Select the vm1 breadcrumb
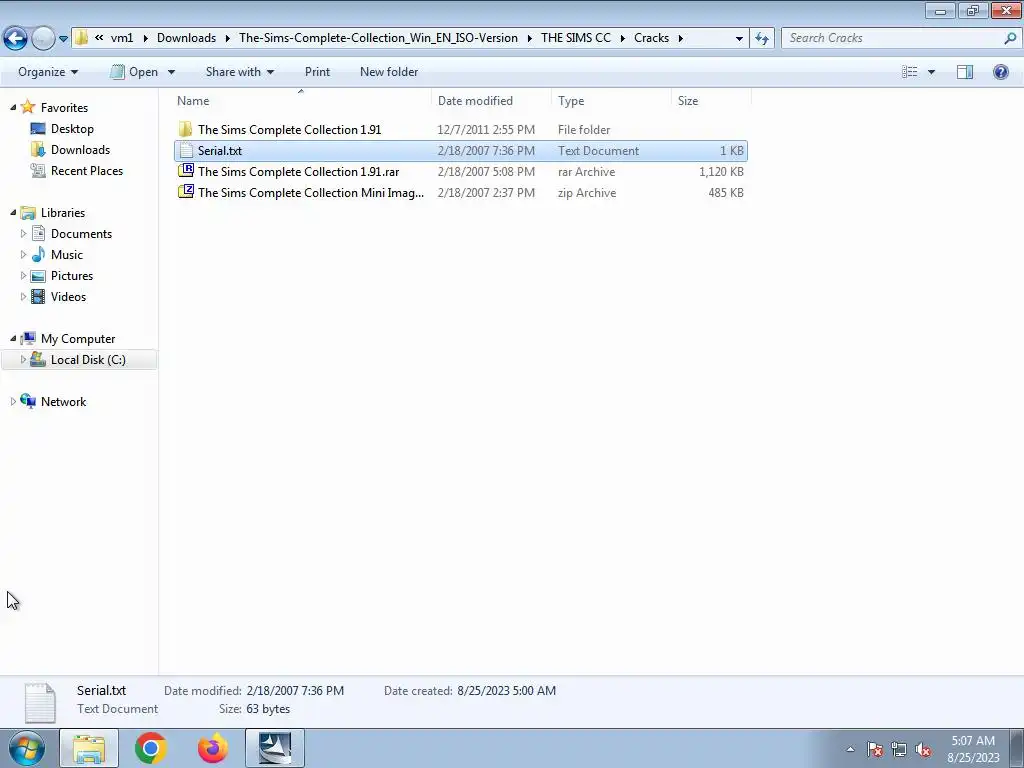 (121, 38)
